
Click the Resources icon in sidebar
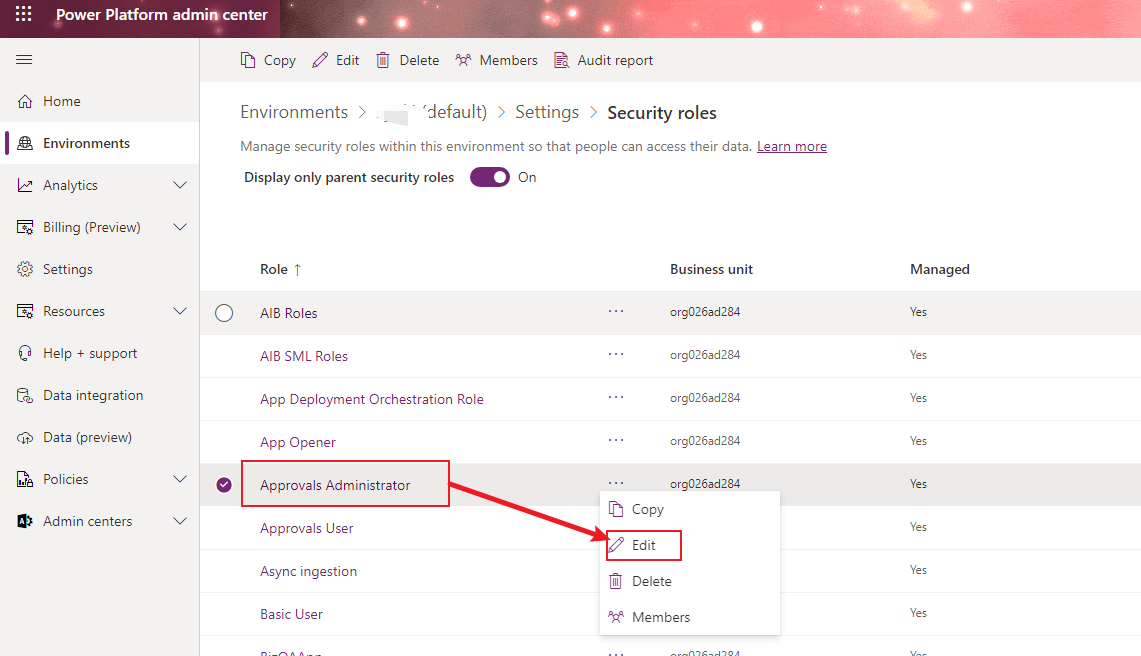click(x=25, y=312)
